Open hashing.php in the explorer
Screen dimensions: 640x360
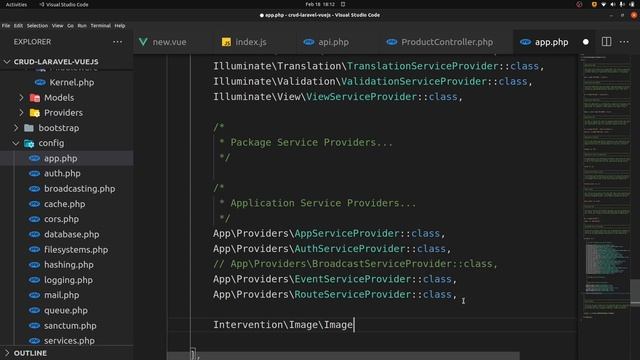[69, 265]
